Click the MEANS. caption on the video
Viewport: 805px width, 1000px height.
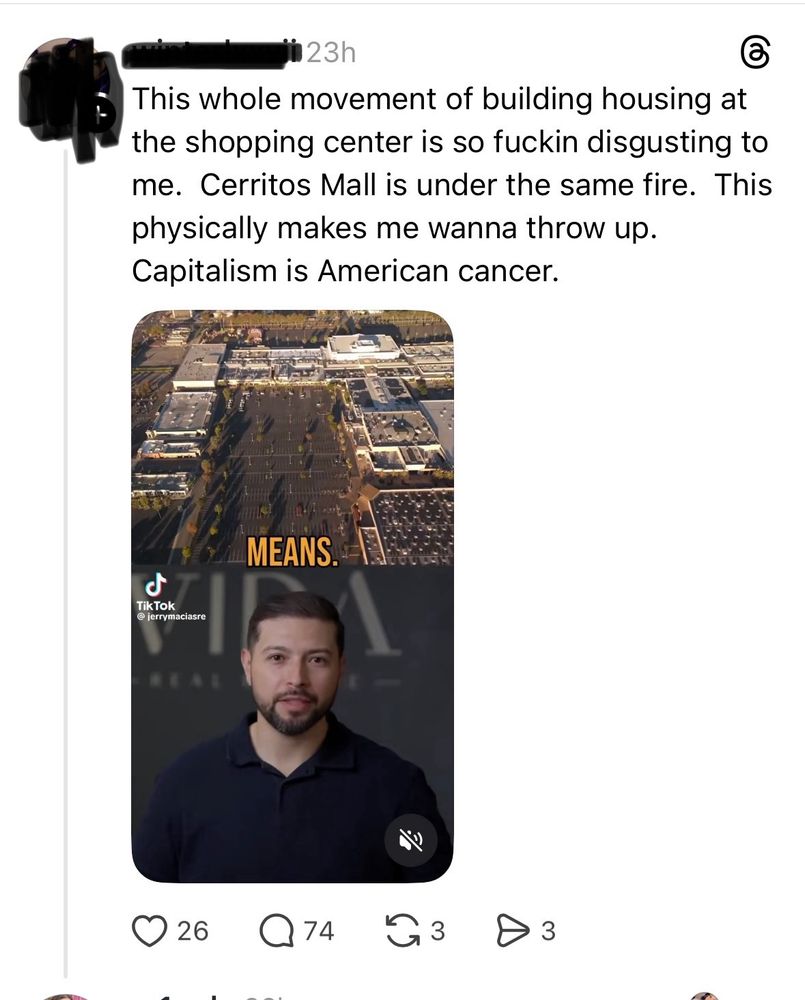(x=292, y=552)
